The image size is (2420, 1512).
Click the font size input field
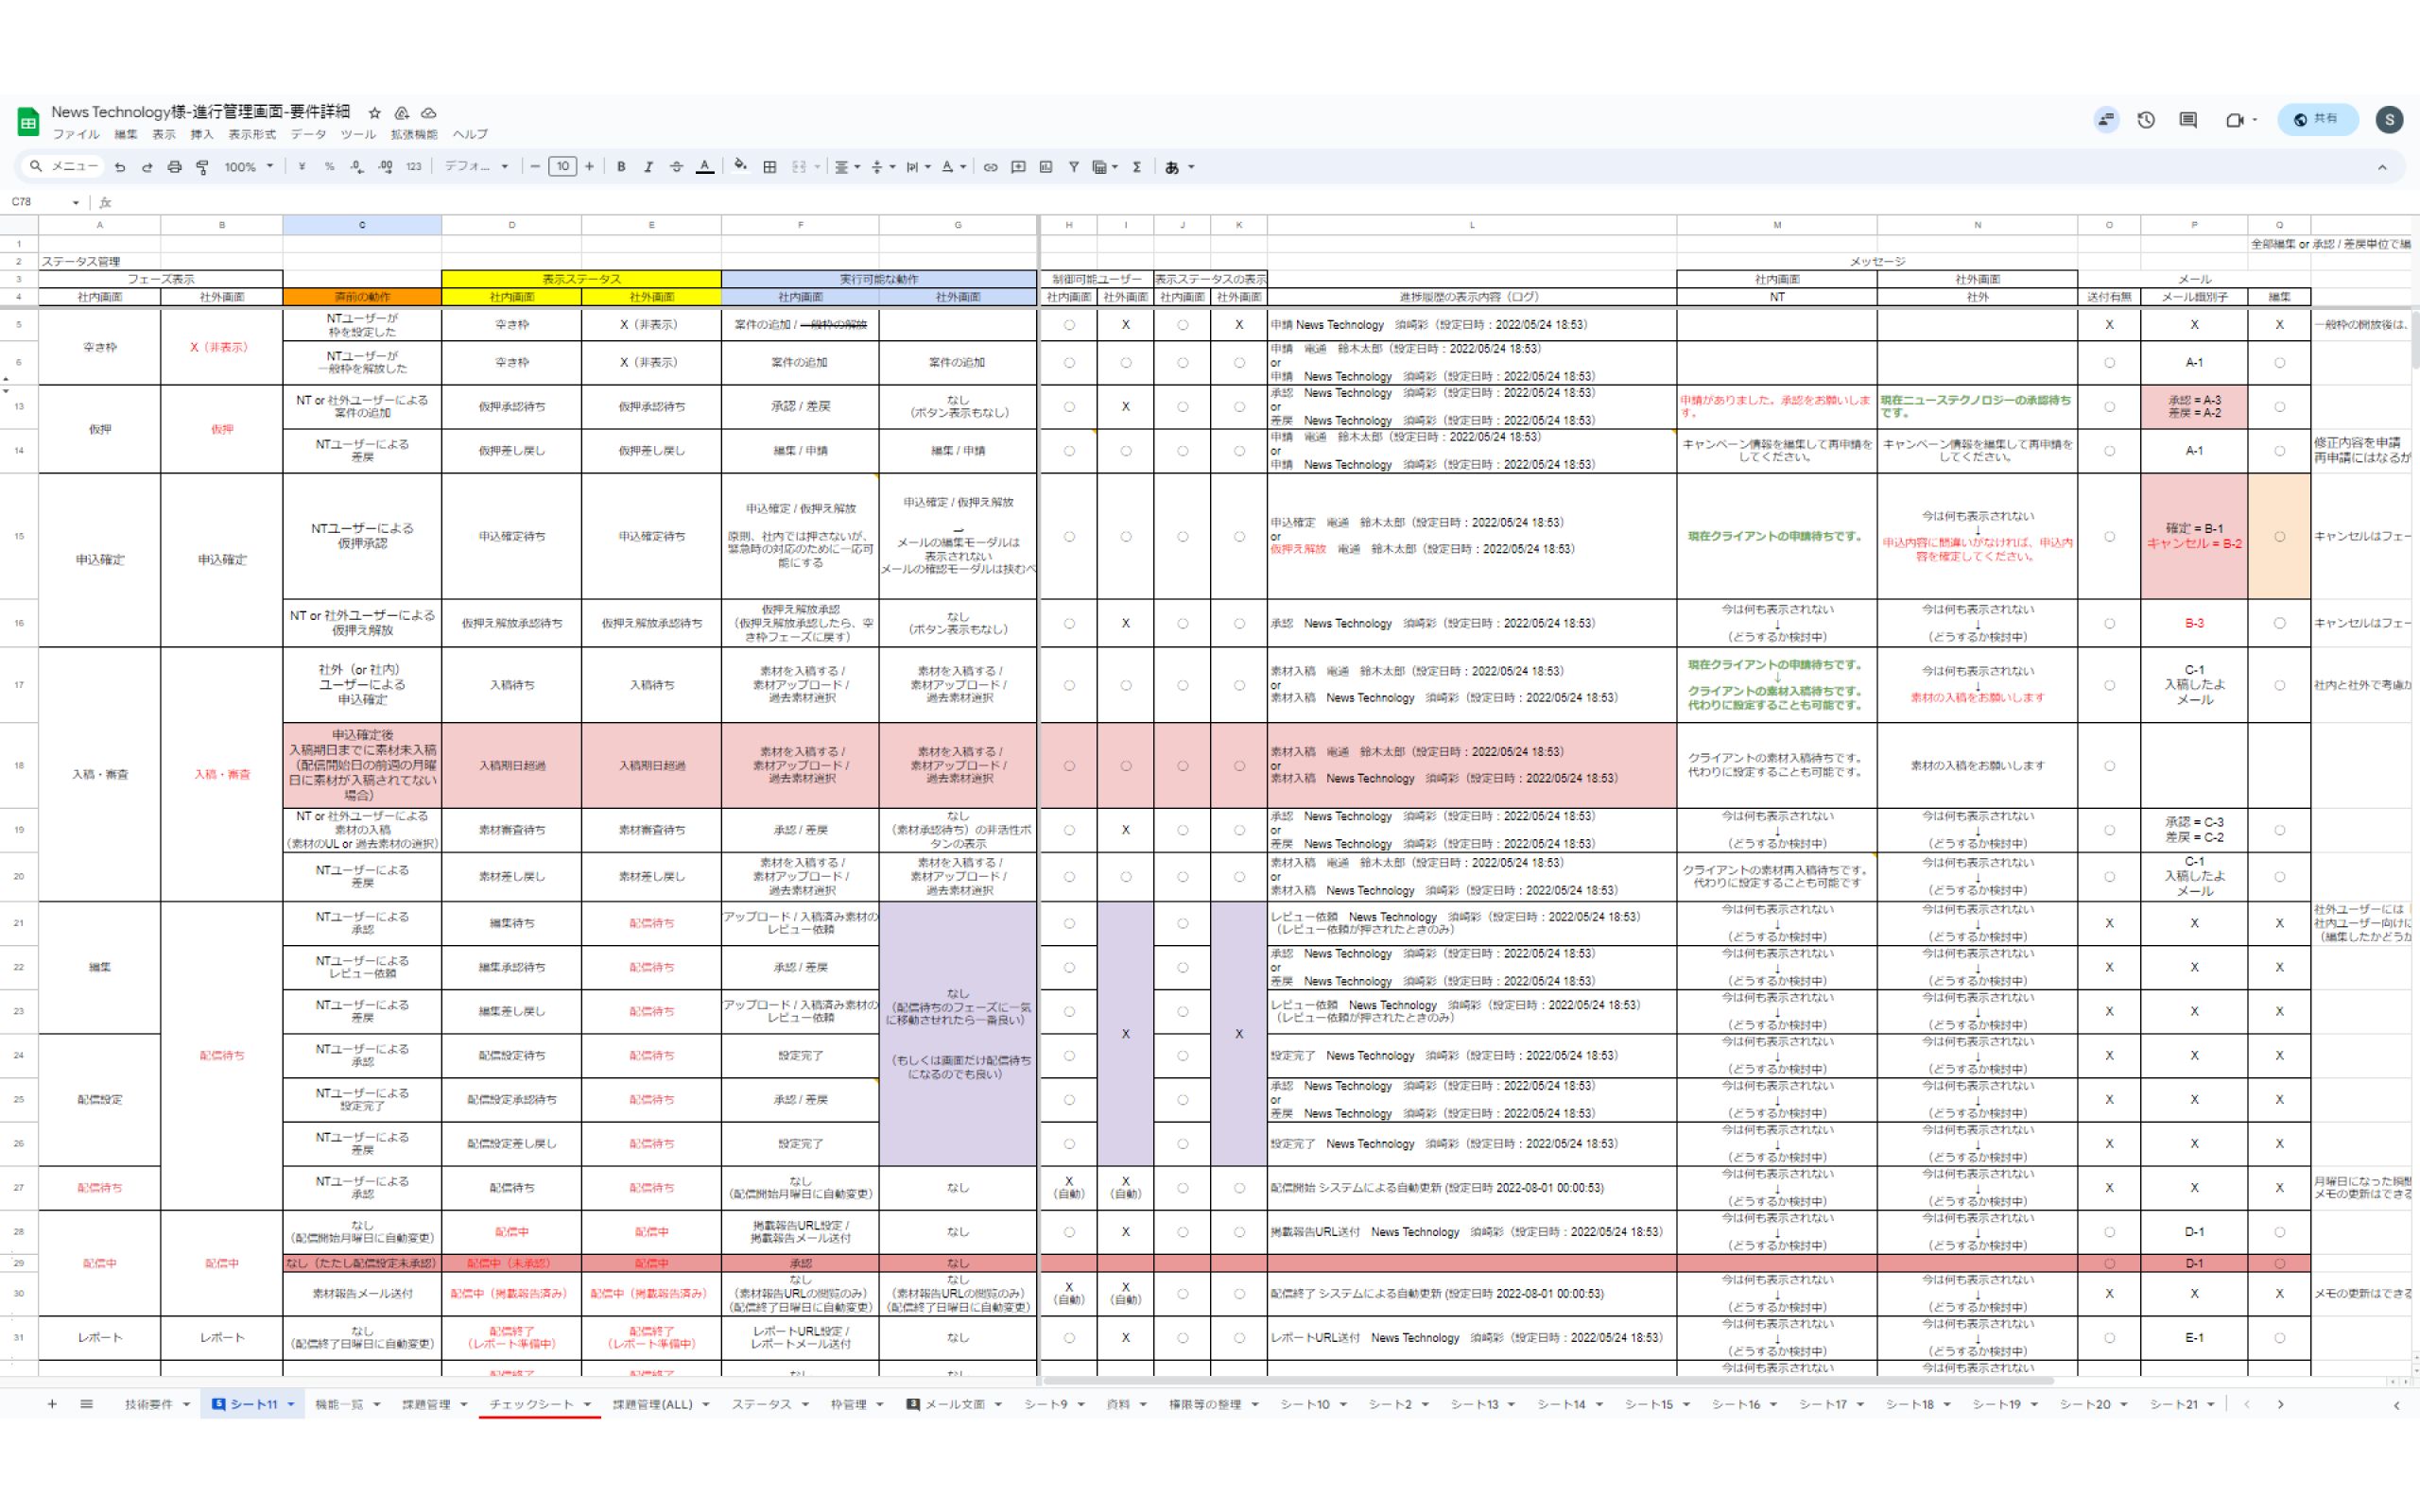click(562, 167)
